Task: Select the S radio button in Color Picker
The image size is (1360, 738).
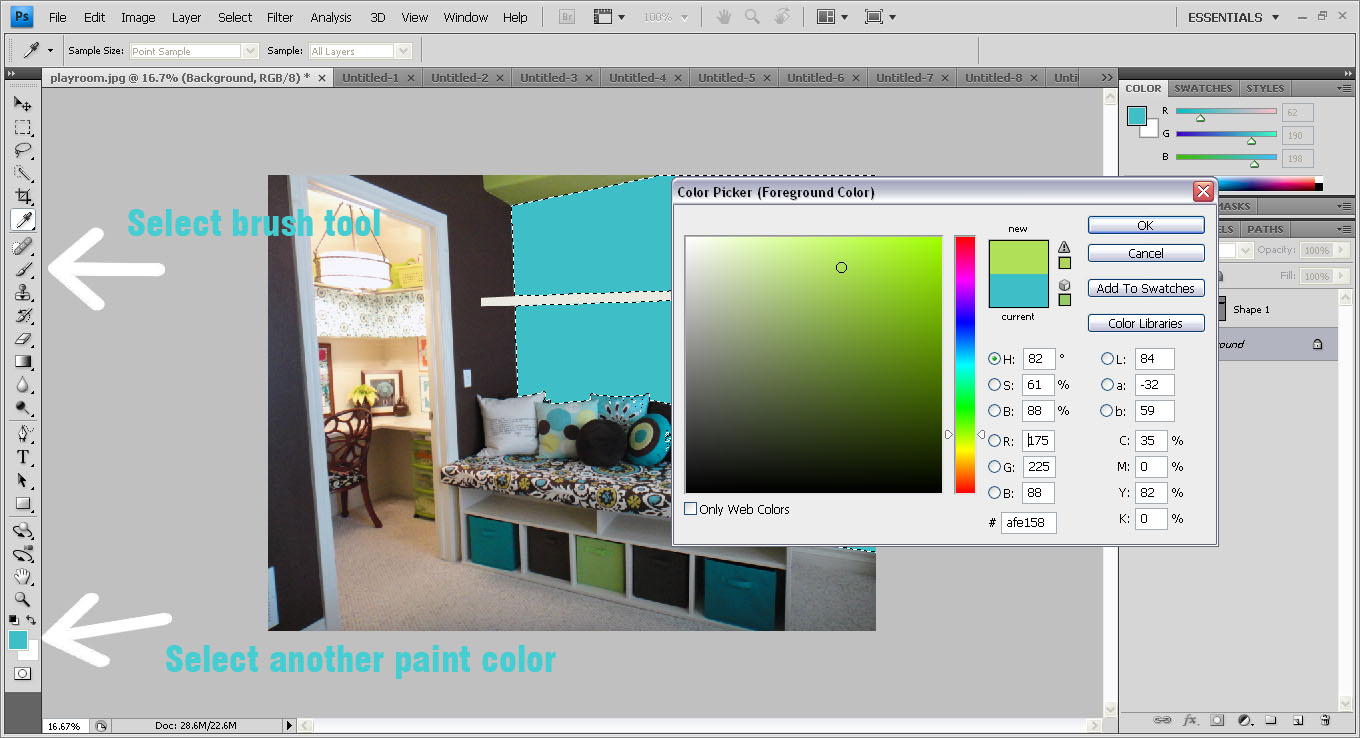Action: point(996,384)
